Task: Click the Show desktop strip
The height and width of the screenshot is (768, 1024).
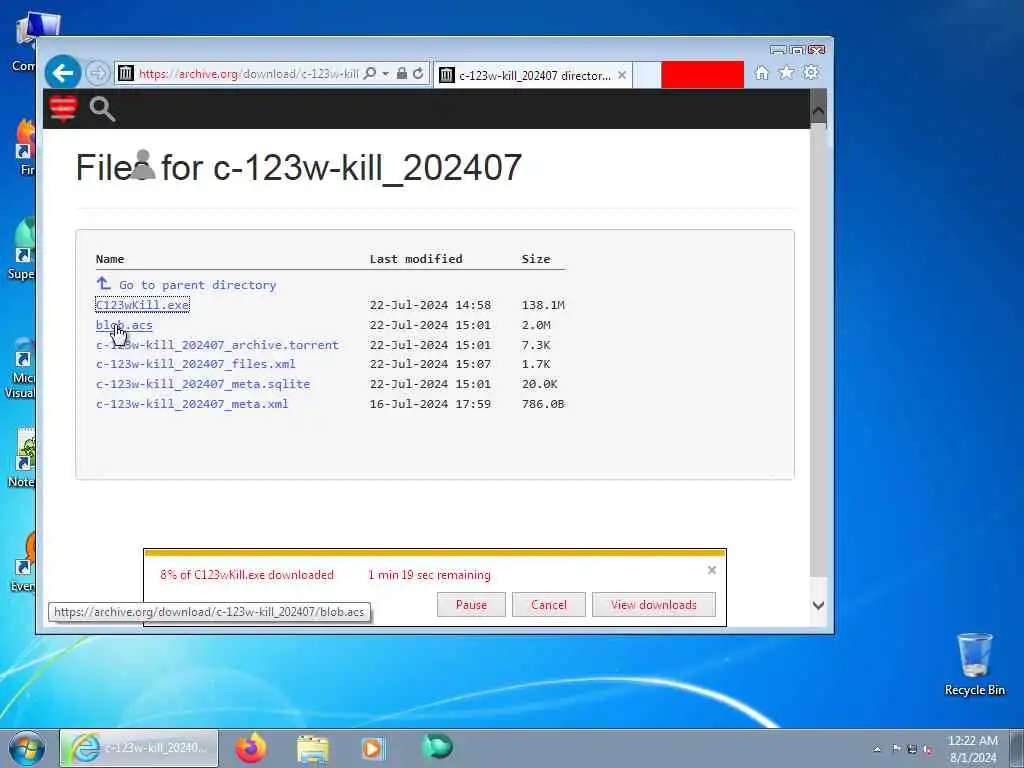Action: [x=1017, y=748]
